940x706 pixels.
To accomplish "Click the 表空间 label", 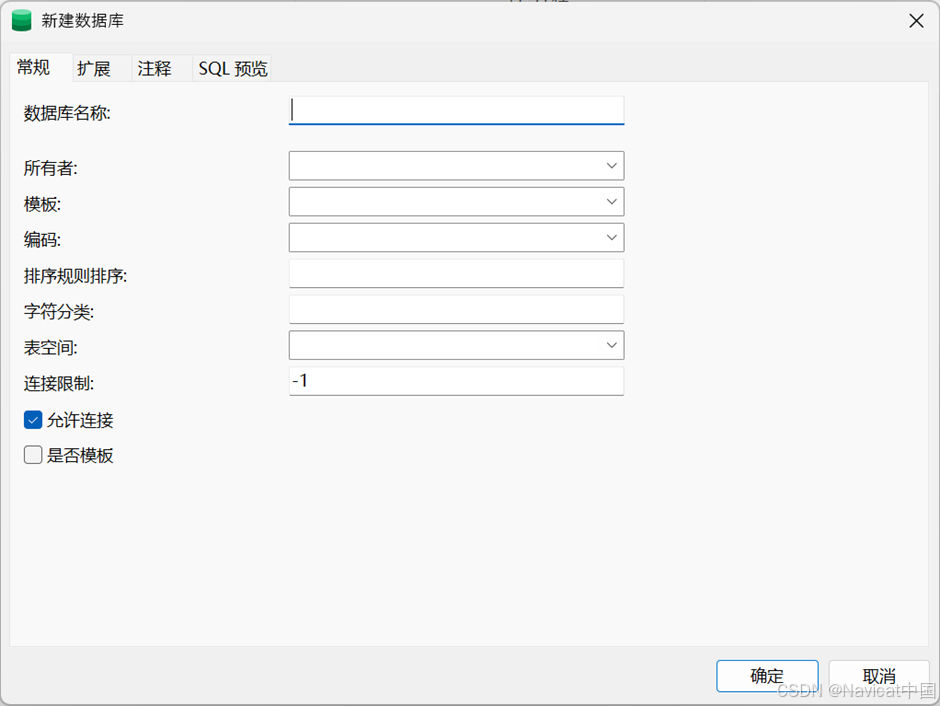I will (50, 348).
